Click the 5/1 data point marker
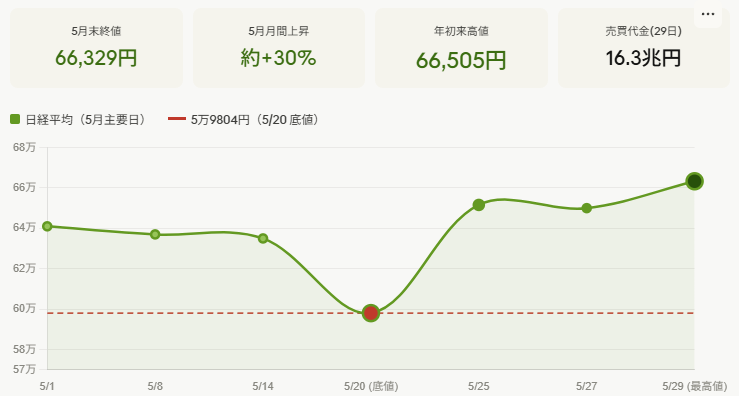Viewport: 739px width, 396px height. pyautogui.click(x=47, y=226)
